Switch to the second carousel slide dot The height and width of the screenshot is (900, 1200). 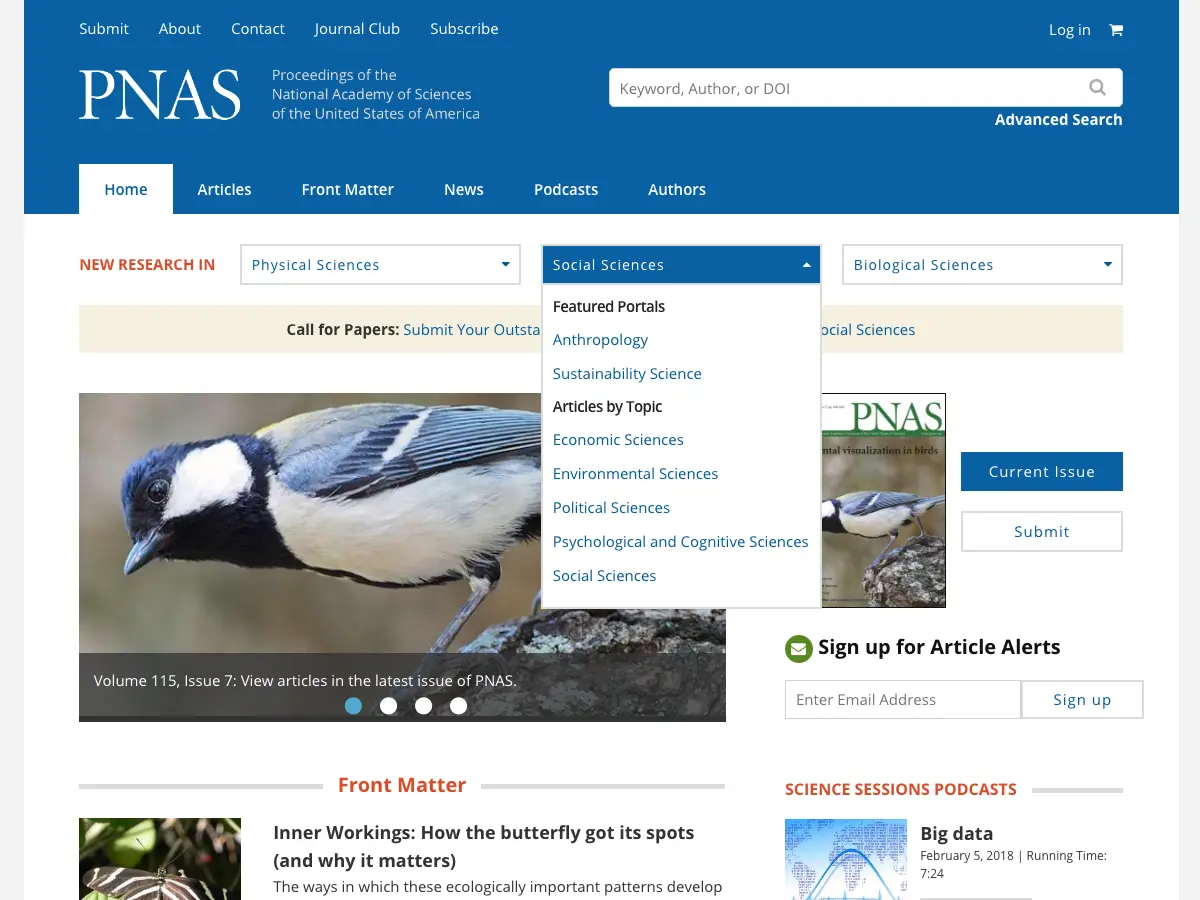click(x=388, y=706)
